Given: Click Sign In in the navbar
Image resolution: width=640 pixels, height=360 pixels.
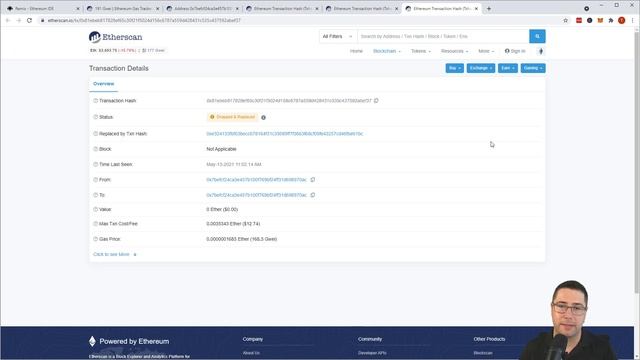Looking at the screenshot, I should (515, 51).
